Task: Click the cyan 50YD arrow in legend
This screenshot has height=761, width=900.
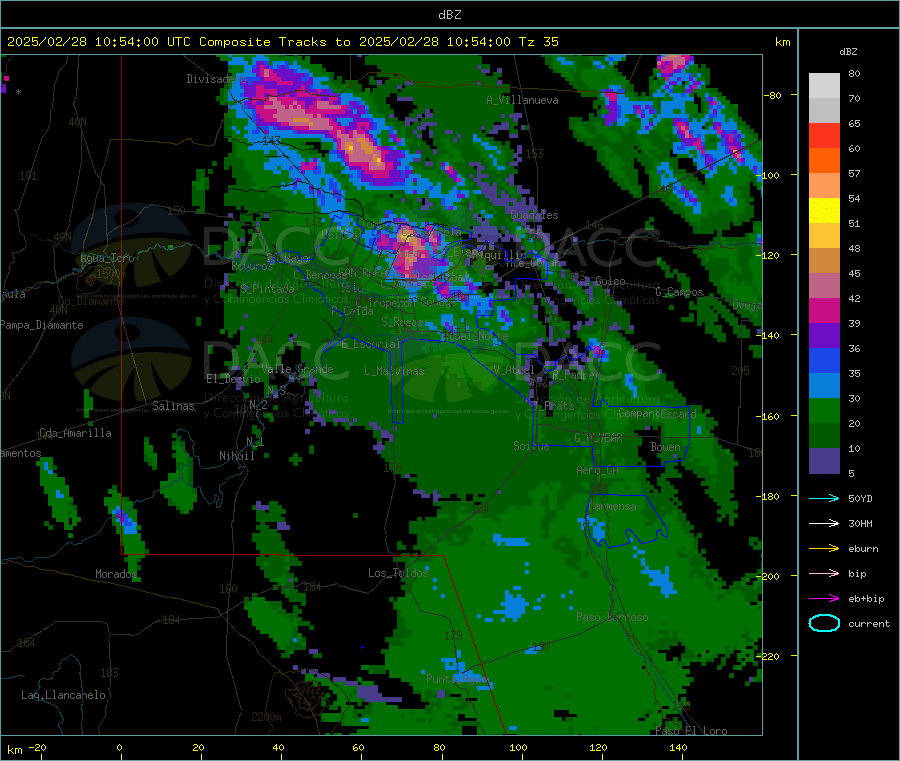Action: (x=824, y=498)
